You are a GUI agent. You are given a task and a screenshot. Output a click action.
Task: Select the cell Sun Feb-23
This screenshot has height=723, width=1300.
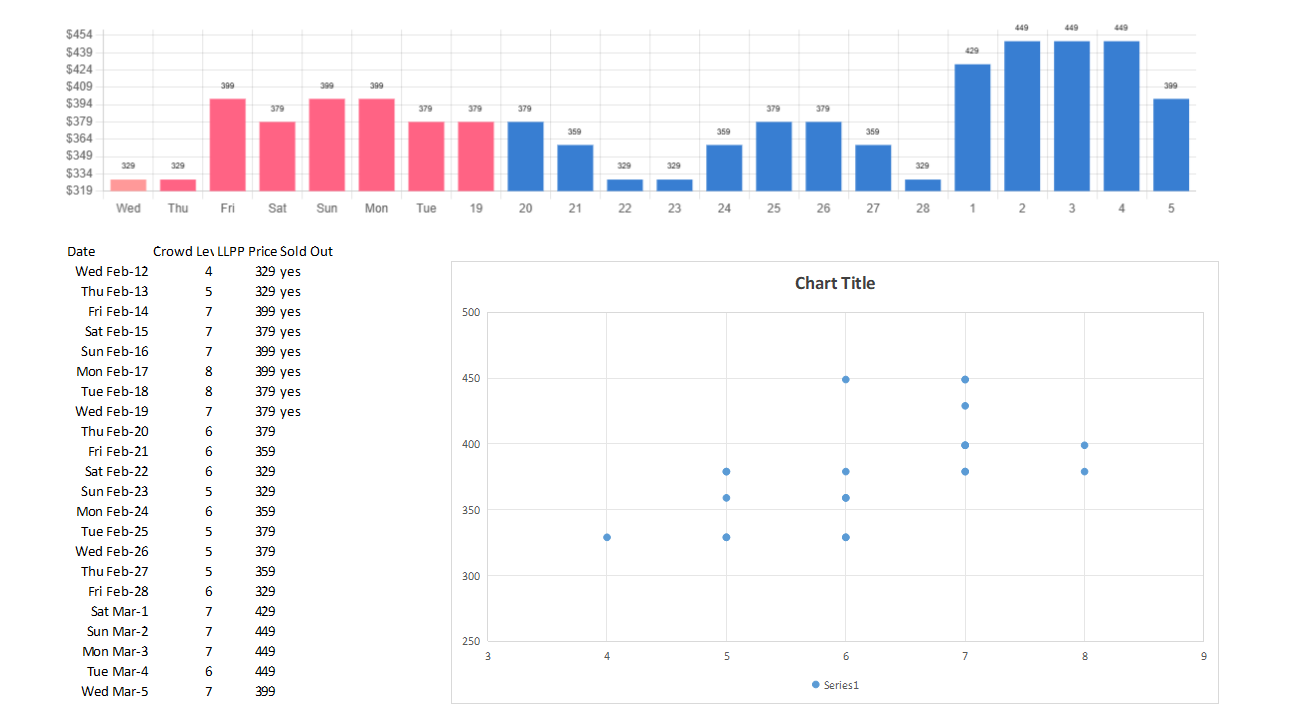point(114,491)
